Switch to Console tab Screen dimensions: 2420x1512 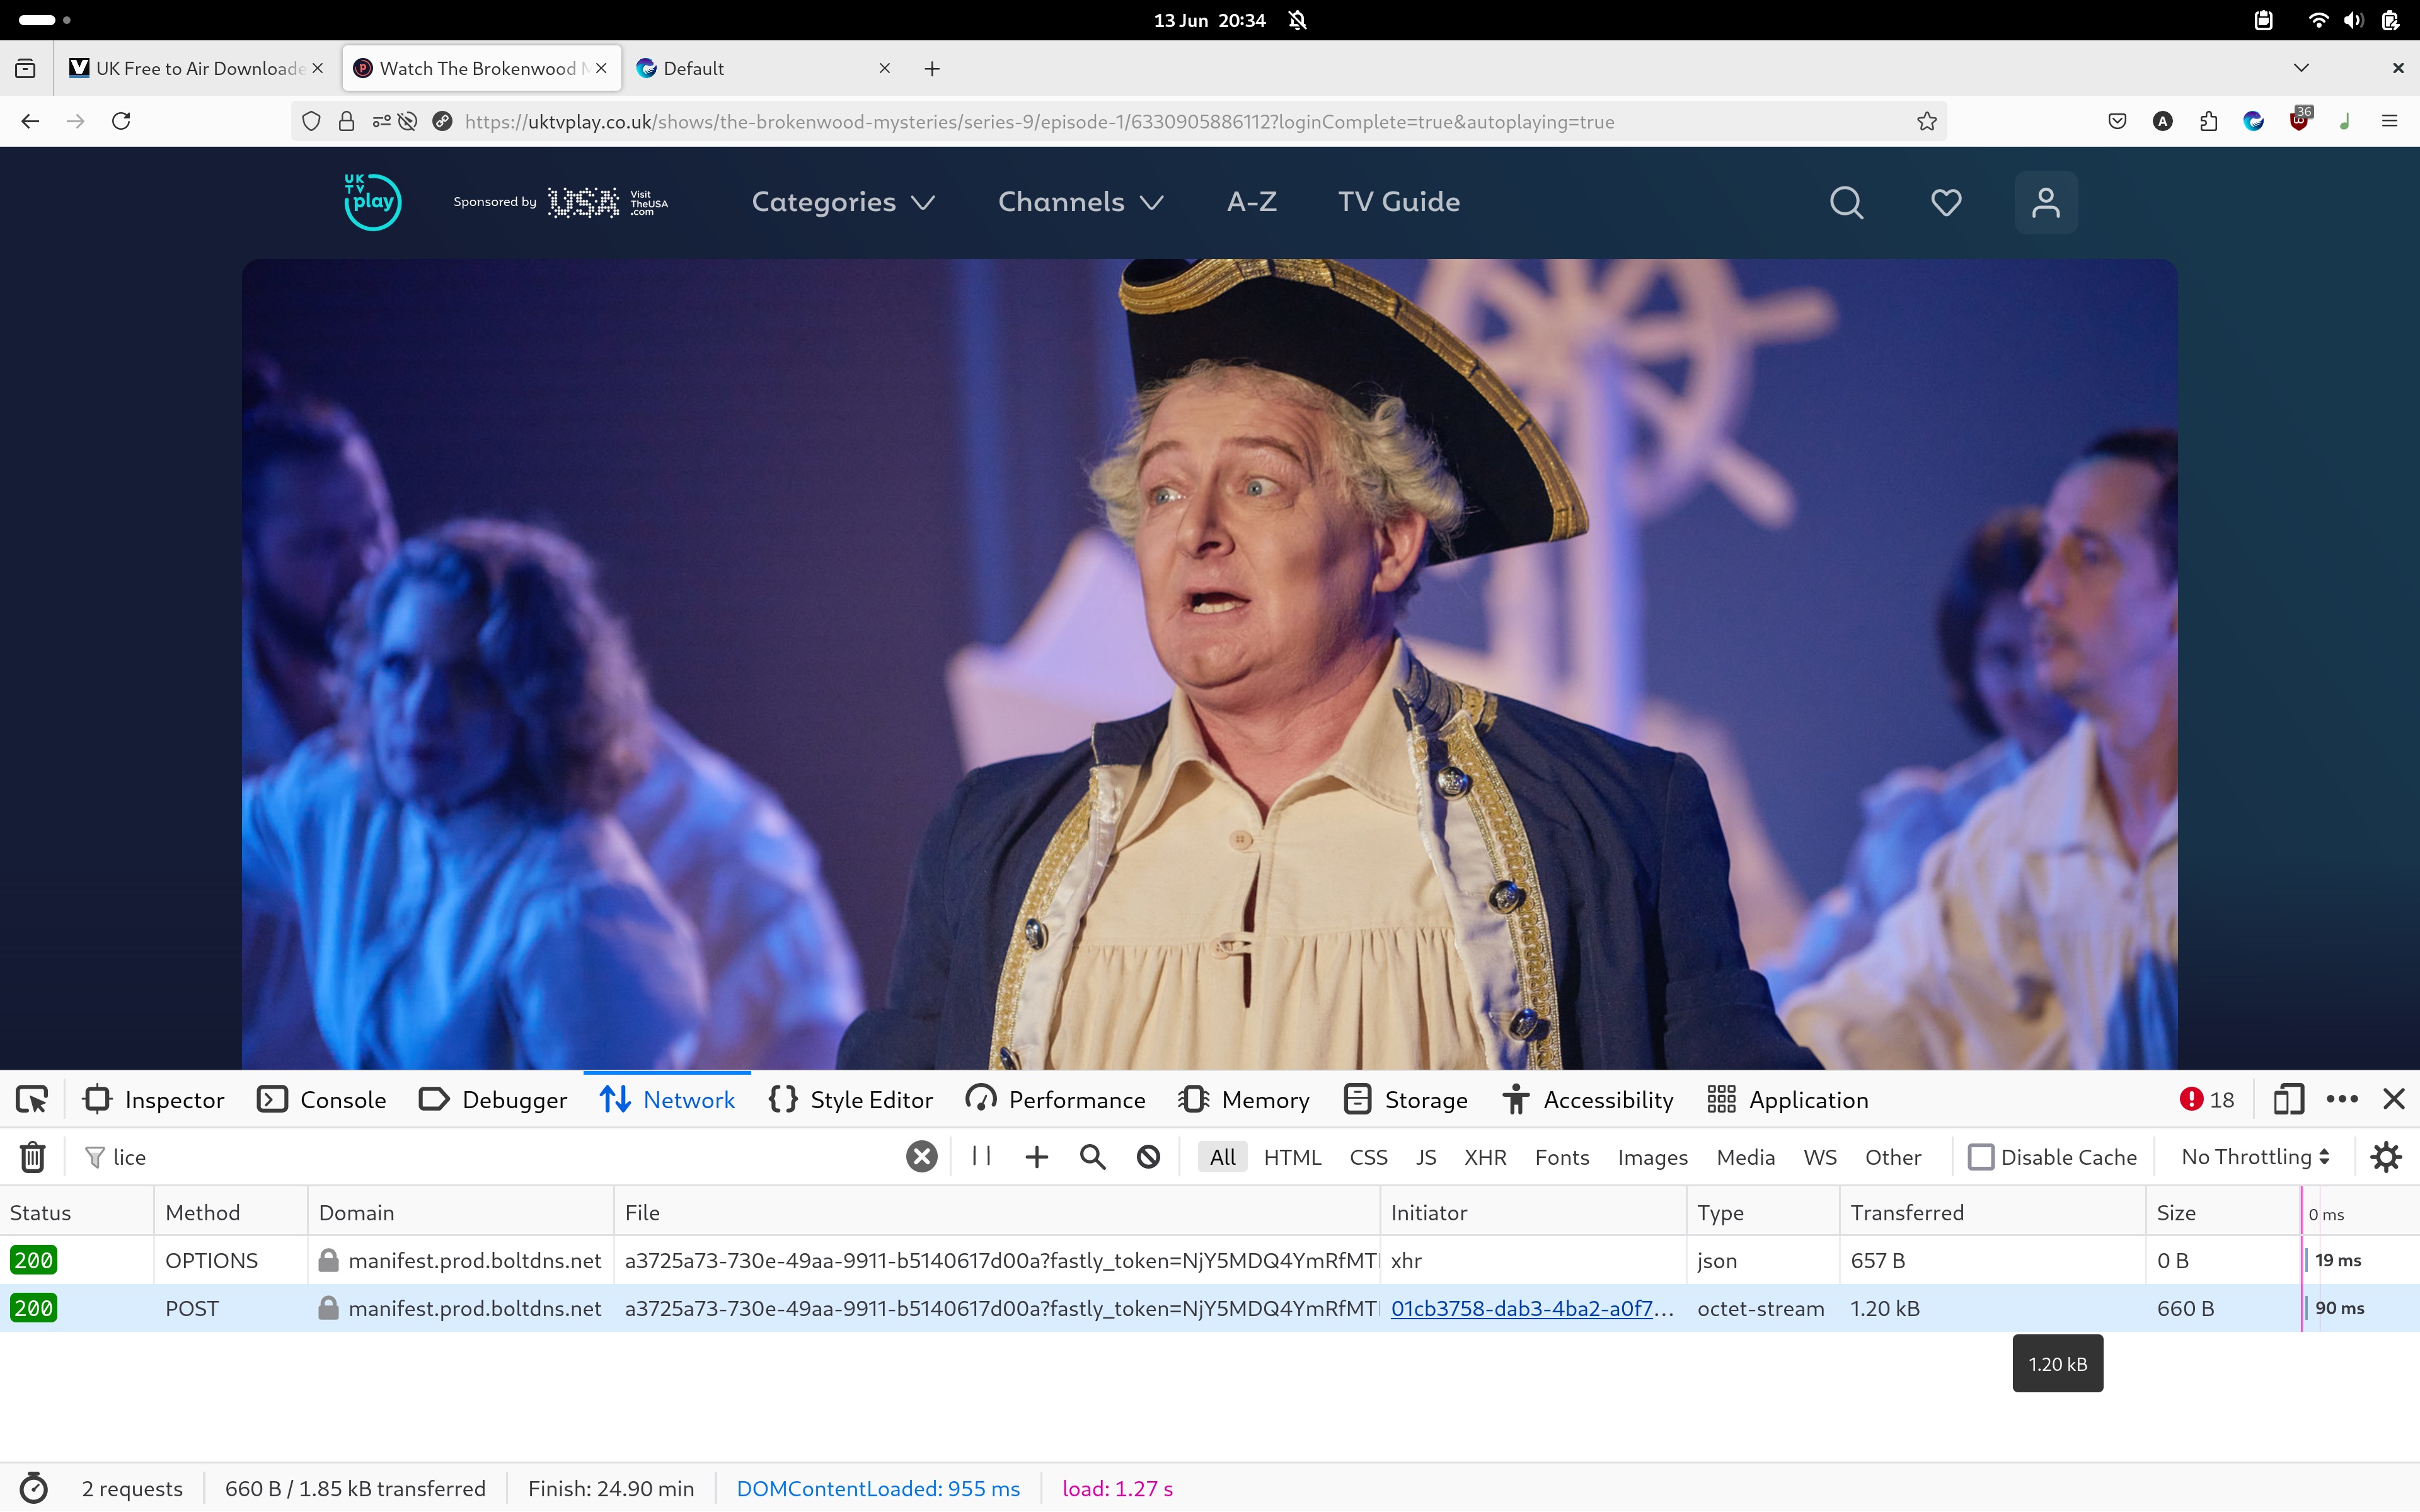(x=322, y=1100)
